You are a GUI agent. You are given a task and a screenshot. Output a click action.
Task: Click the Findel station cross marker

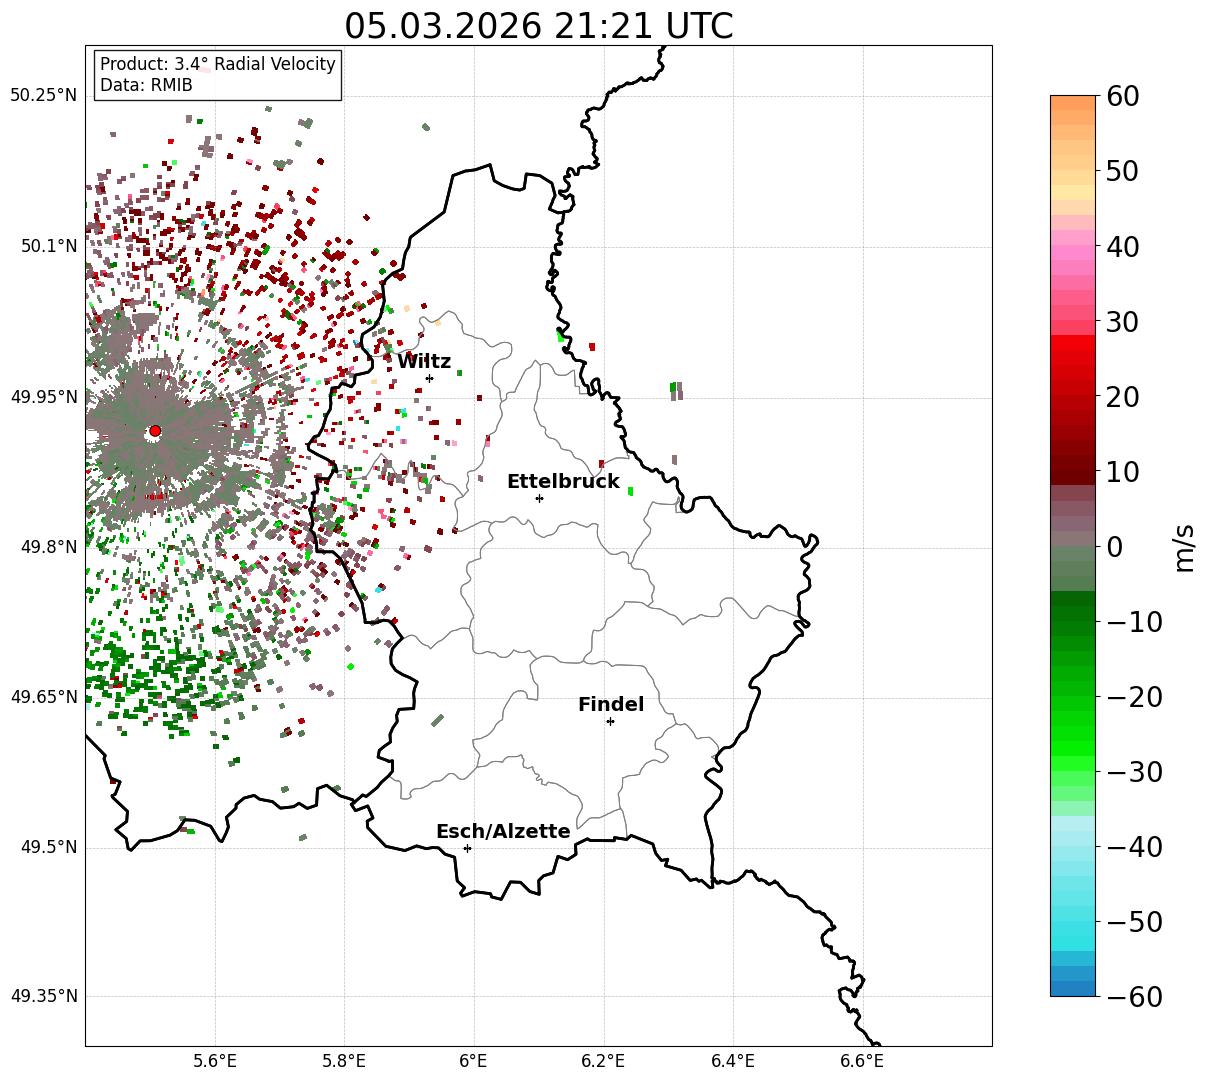pyautogui.click(x=610, y=721)
